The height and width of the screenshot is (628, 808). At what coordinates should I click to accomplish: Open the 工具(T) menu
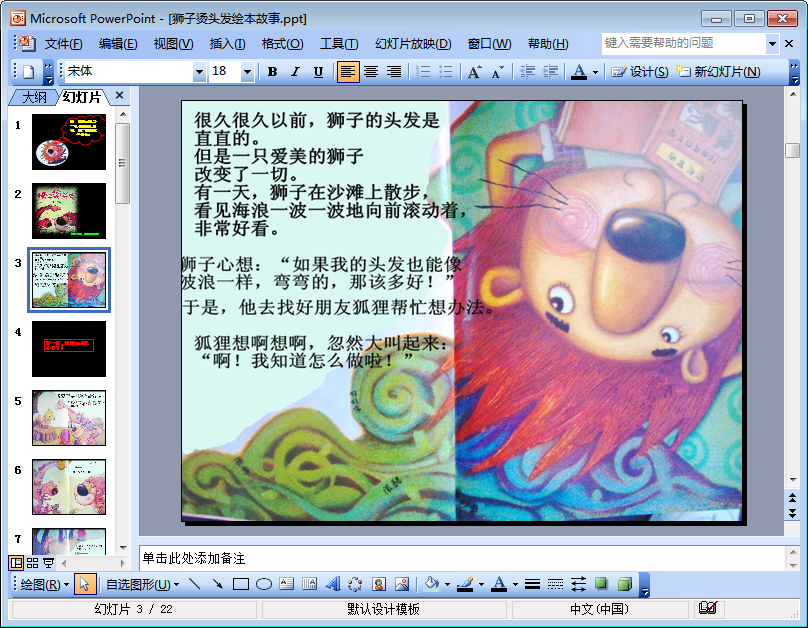pos(339,44)
